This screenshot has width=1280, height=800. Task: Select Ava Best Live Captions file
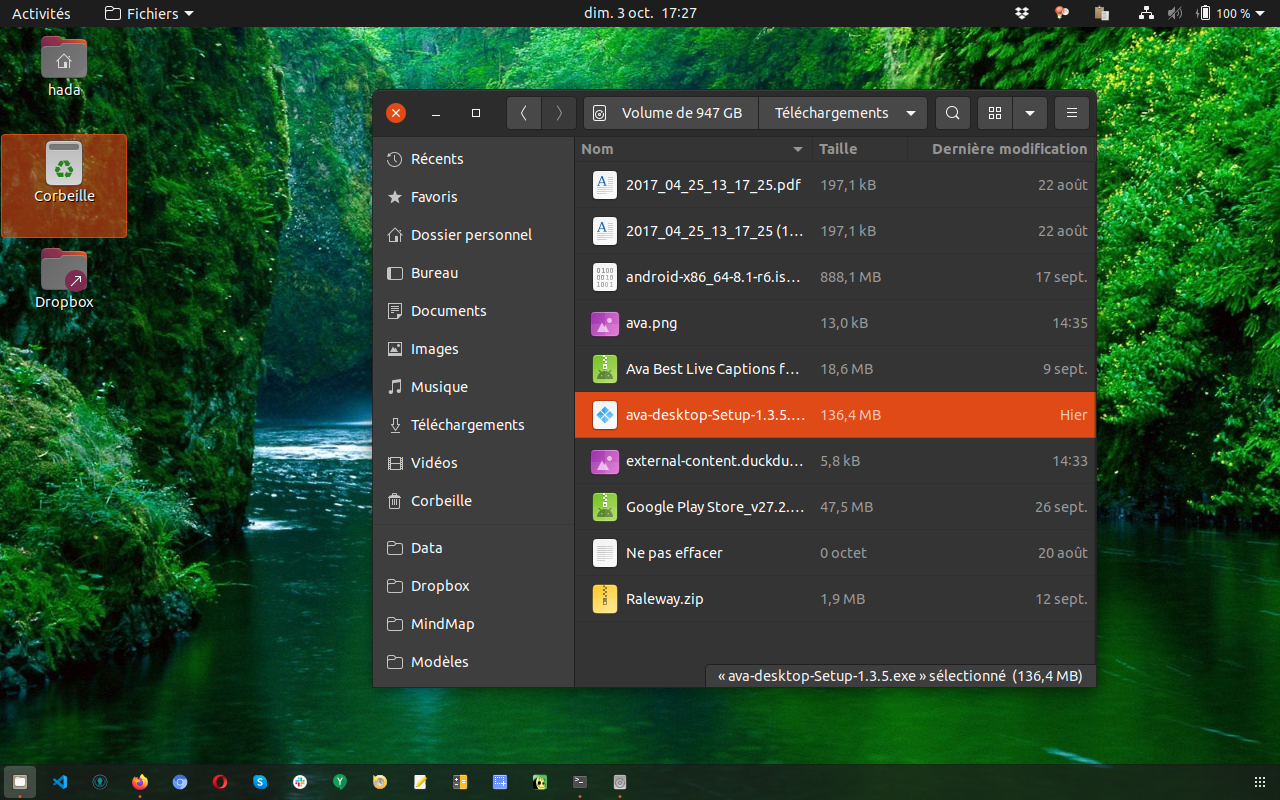[835, 369]
